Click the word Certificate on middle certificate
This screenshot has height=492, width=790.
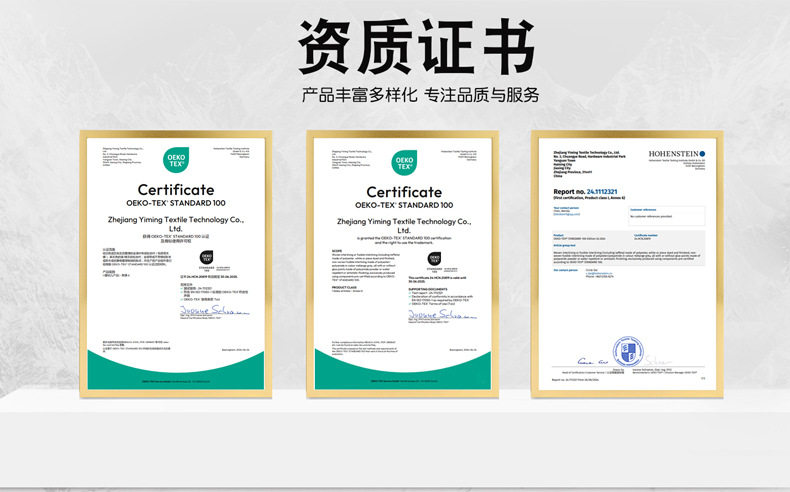(404, 192)
